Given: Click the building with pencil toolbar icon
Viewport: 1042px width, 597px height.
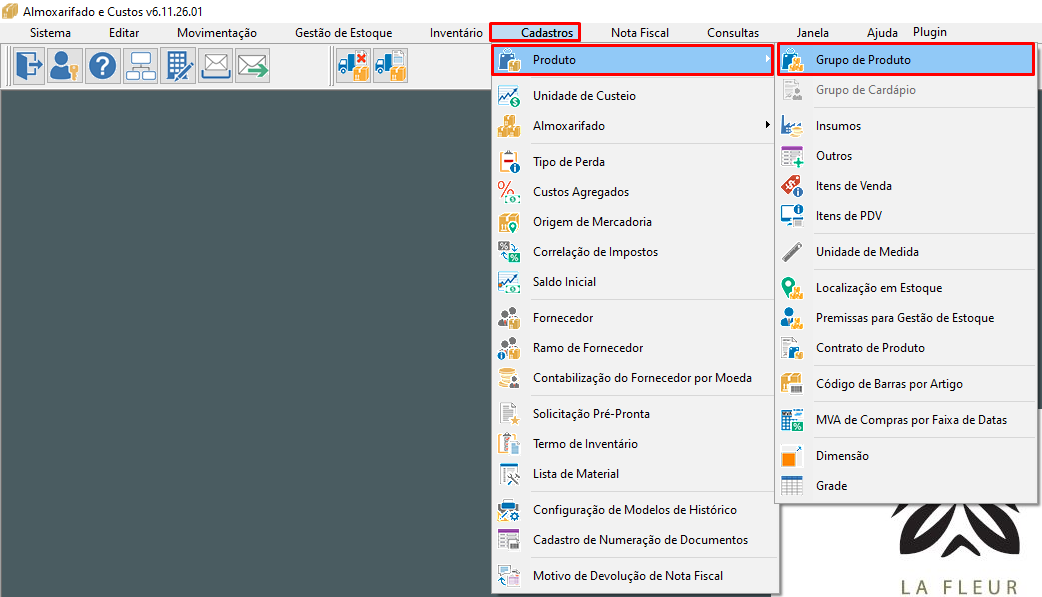Looking at the screenshot, I should tap(178, 66).
